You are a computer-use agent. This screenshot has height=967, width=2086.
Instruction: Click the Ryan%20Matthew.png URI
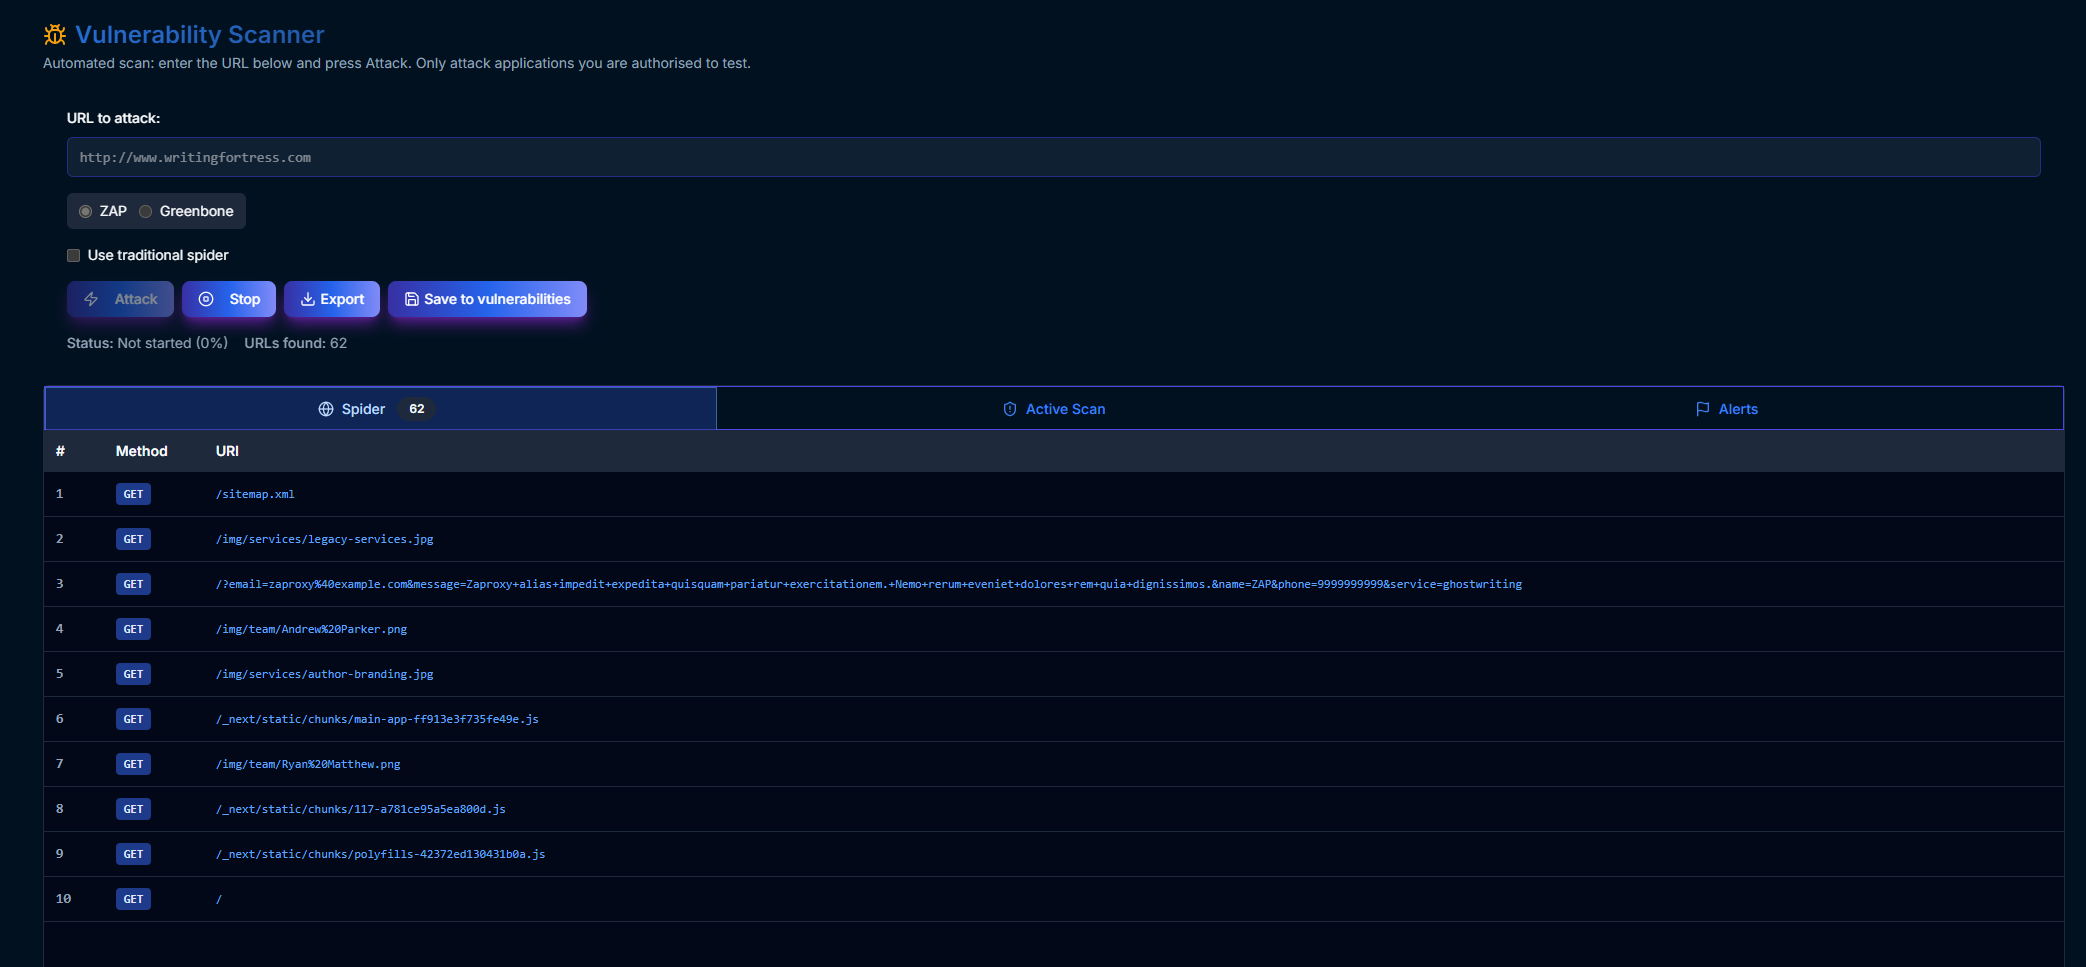[x=308, y=764]
